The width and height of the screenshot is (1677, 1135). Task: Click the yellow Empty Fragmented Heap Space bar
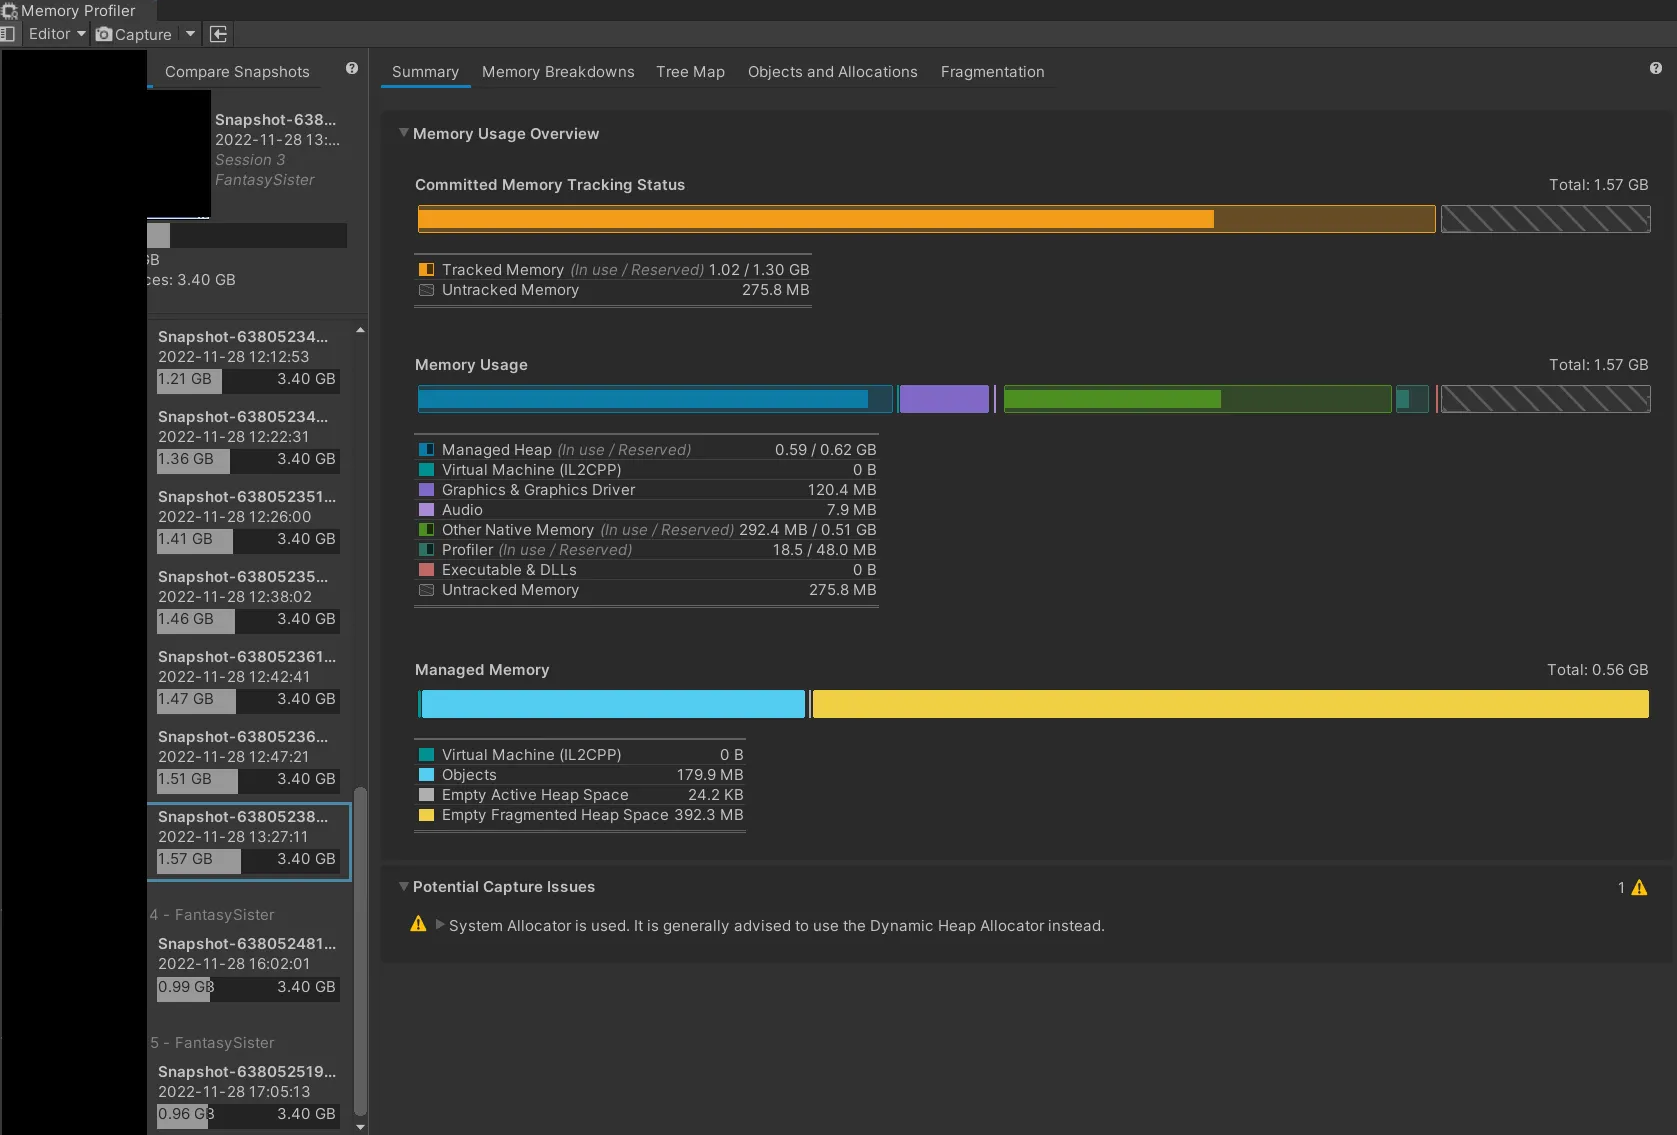[x=1230, y=704]
